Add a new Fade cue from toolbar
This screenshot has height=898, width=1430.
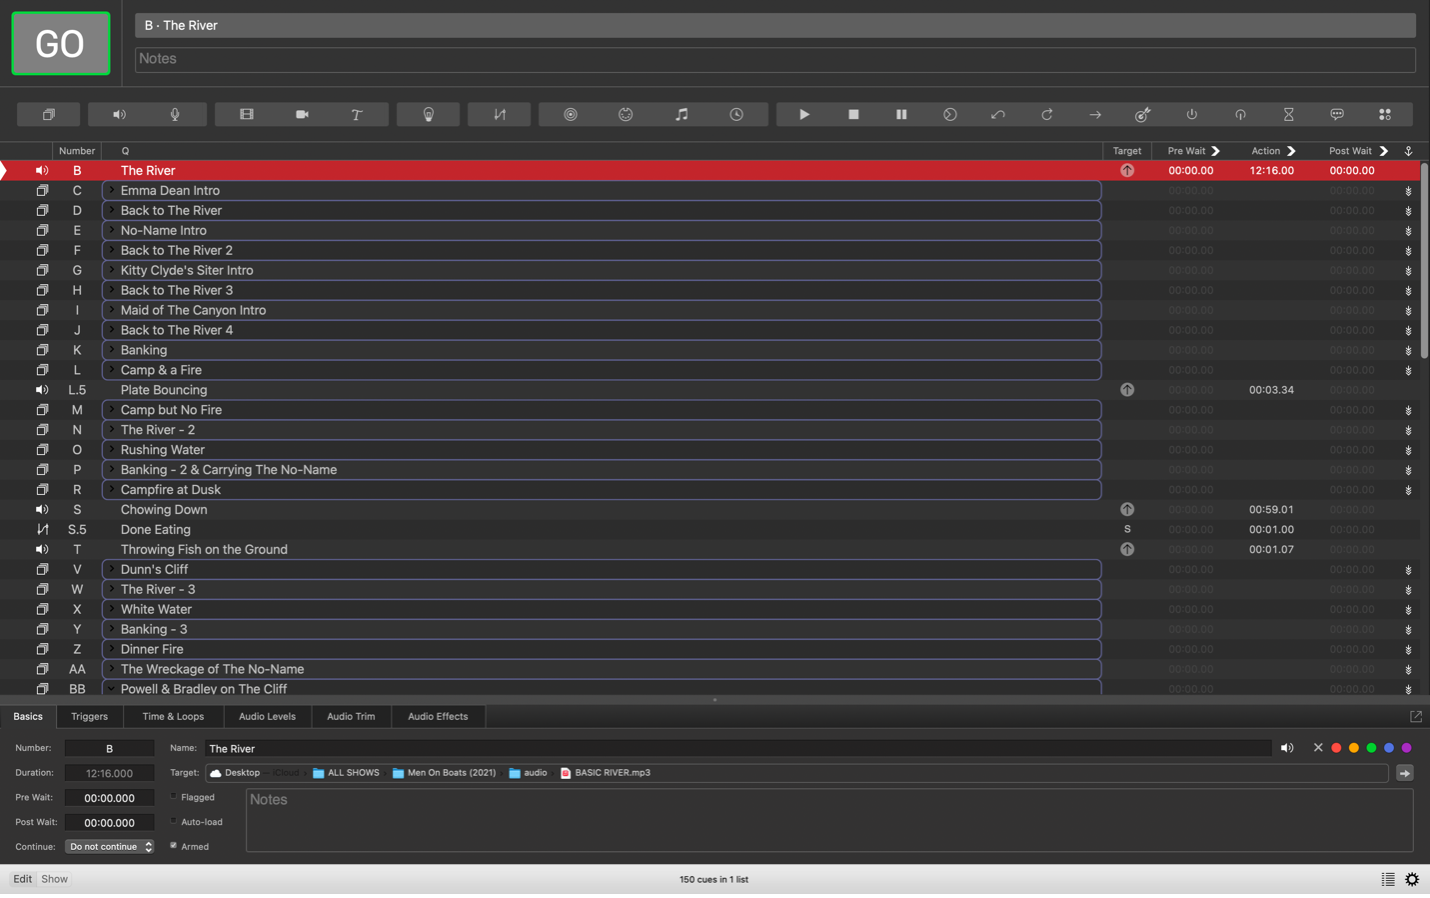click(499, 115)
